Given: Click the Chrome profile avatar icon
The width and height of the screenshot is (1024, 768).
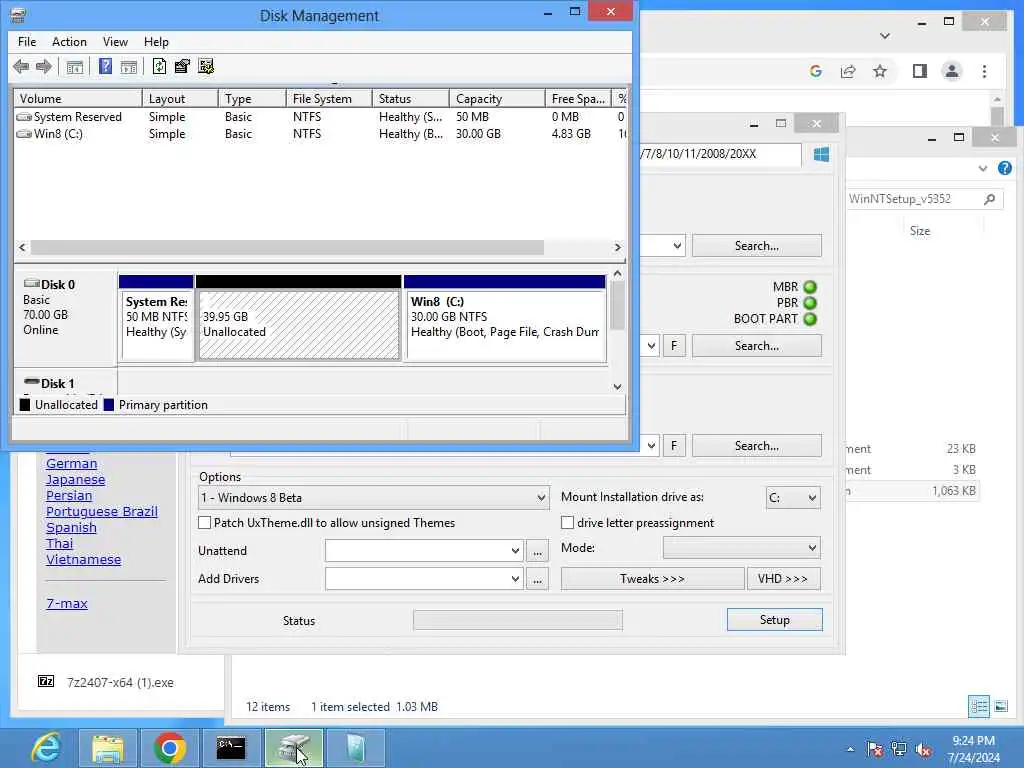Looking at the screenshot, I should click(952, 71).
